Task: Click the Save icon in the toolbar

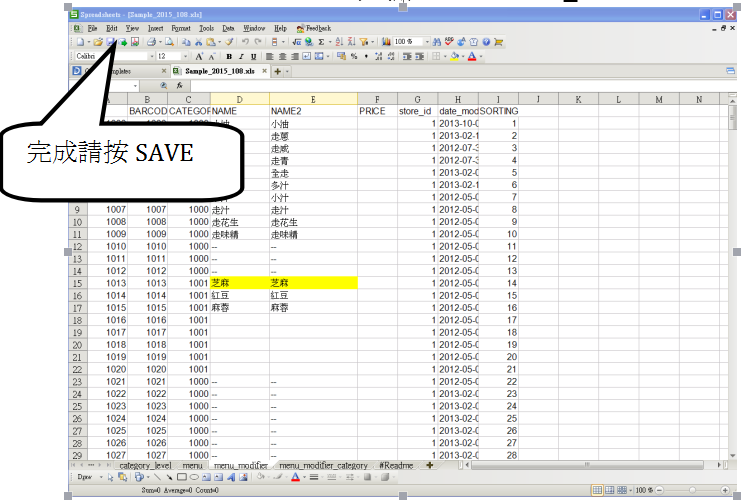Action: click(111, 42)
